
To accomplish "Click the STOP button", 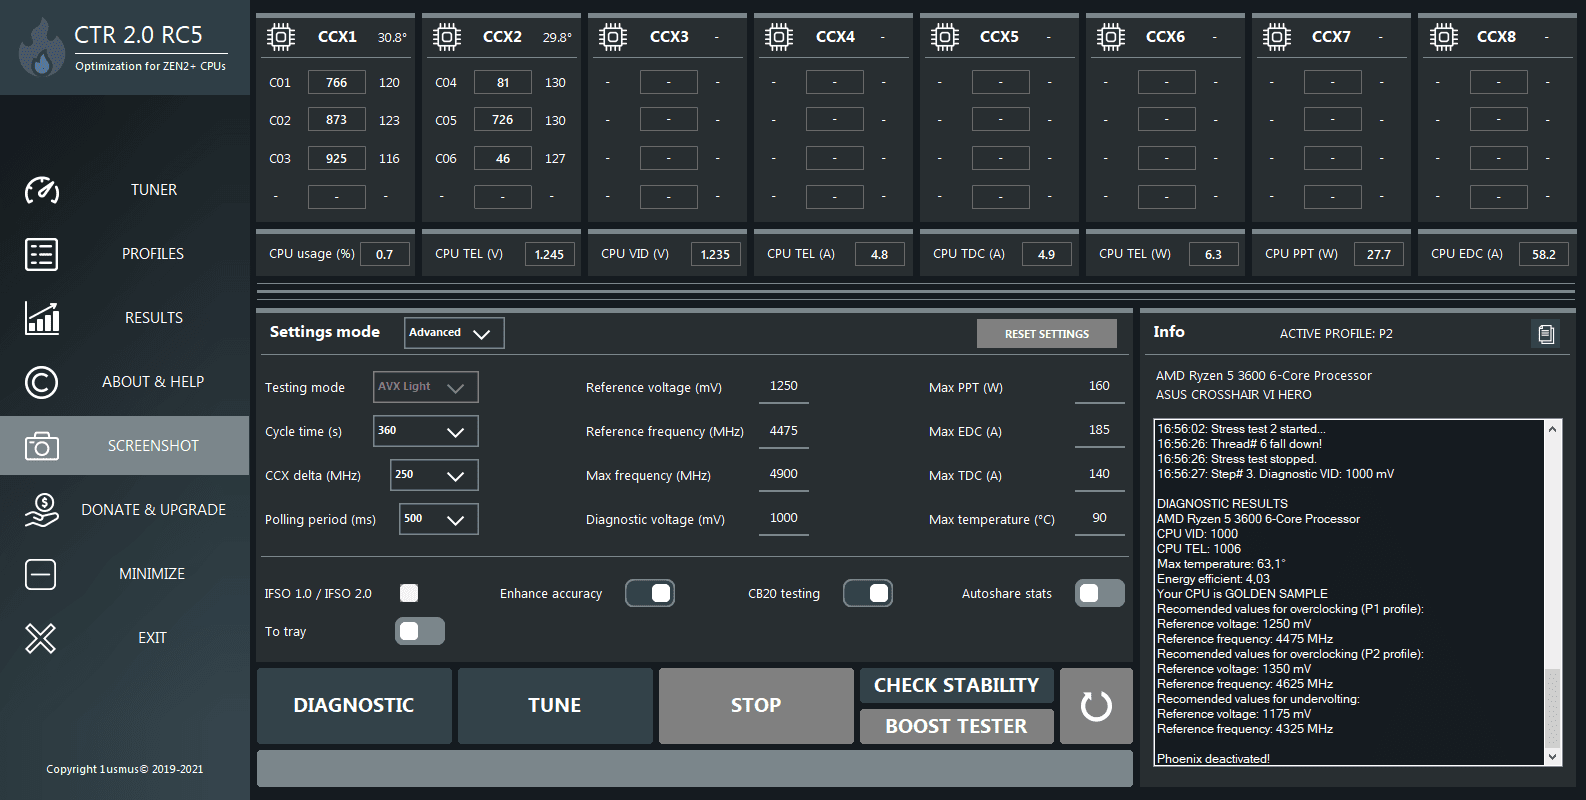I will coord(756,706).
